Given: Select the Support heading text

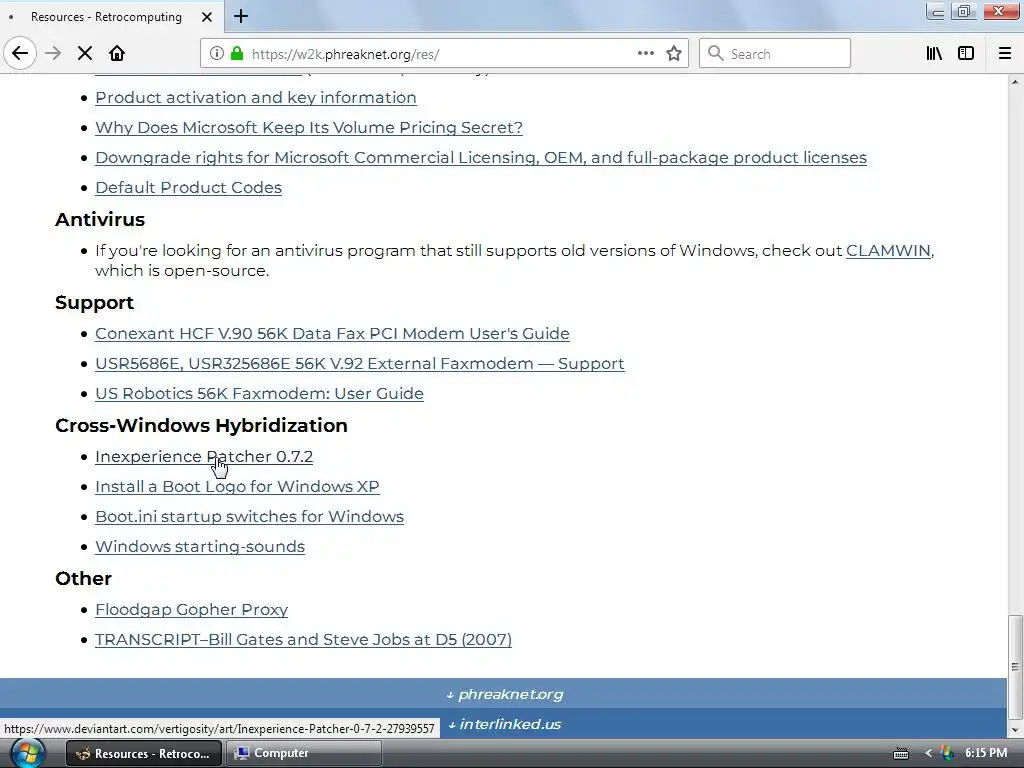Looking at the screenshot, I should (x=94, y=303).
